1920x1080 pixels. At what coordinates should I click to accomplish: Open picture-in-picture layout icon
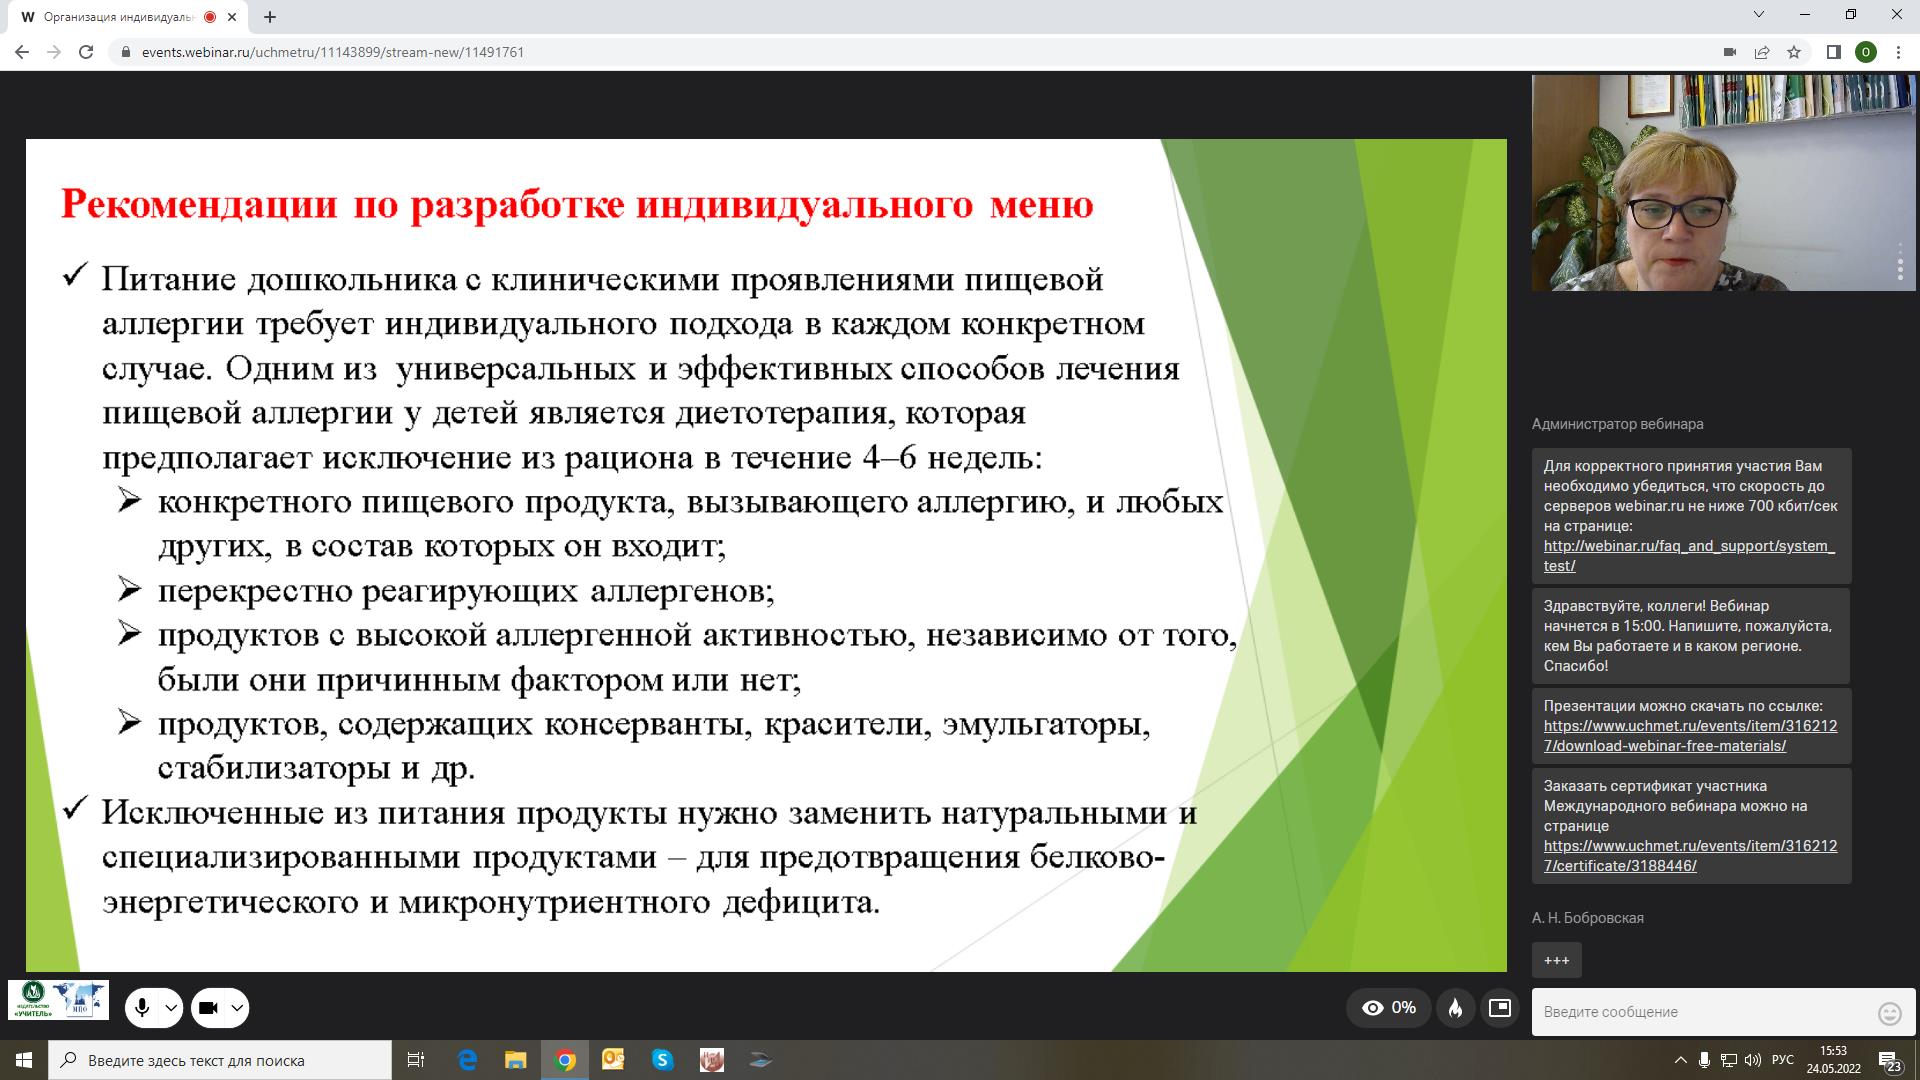tap(1499, 1008)
